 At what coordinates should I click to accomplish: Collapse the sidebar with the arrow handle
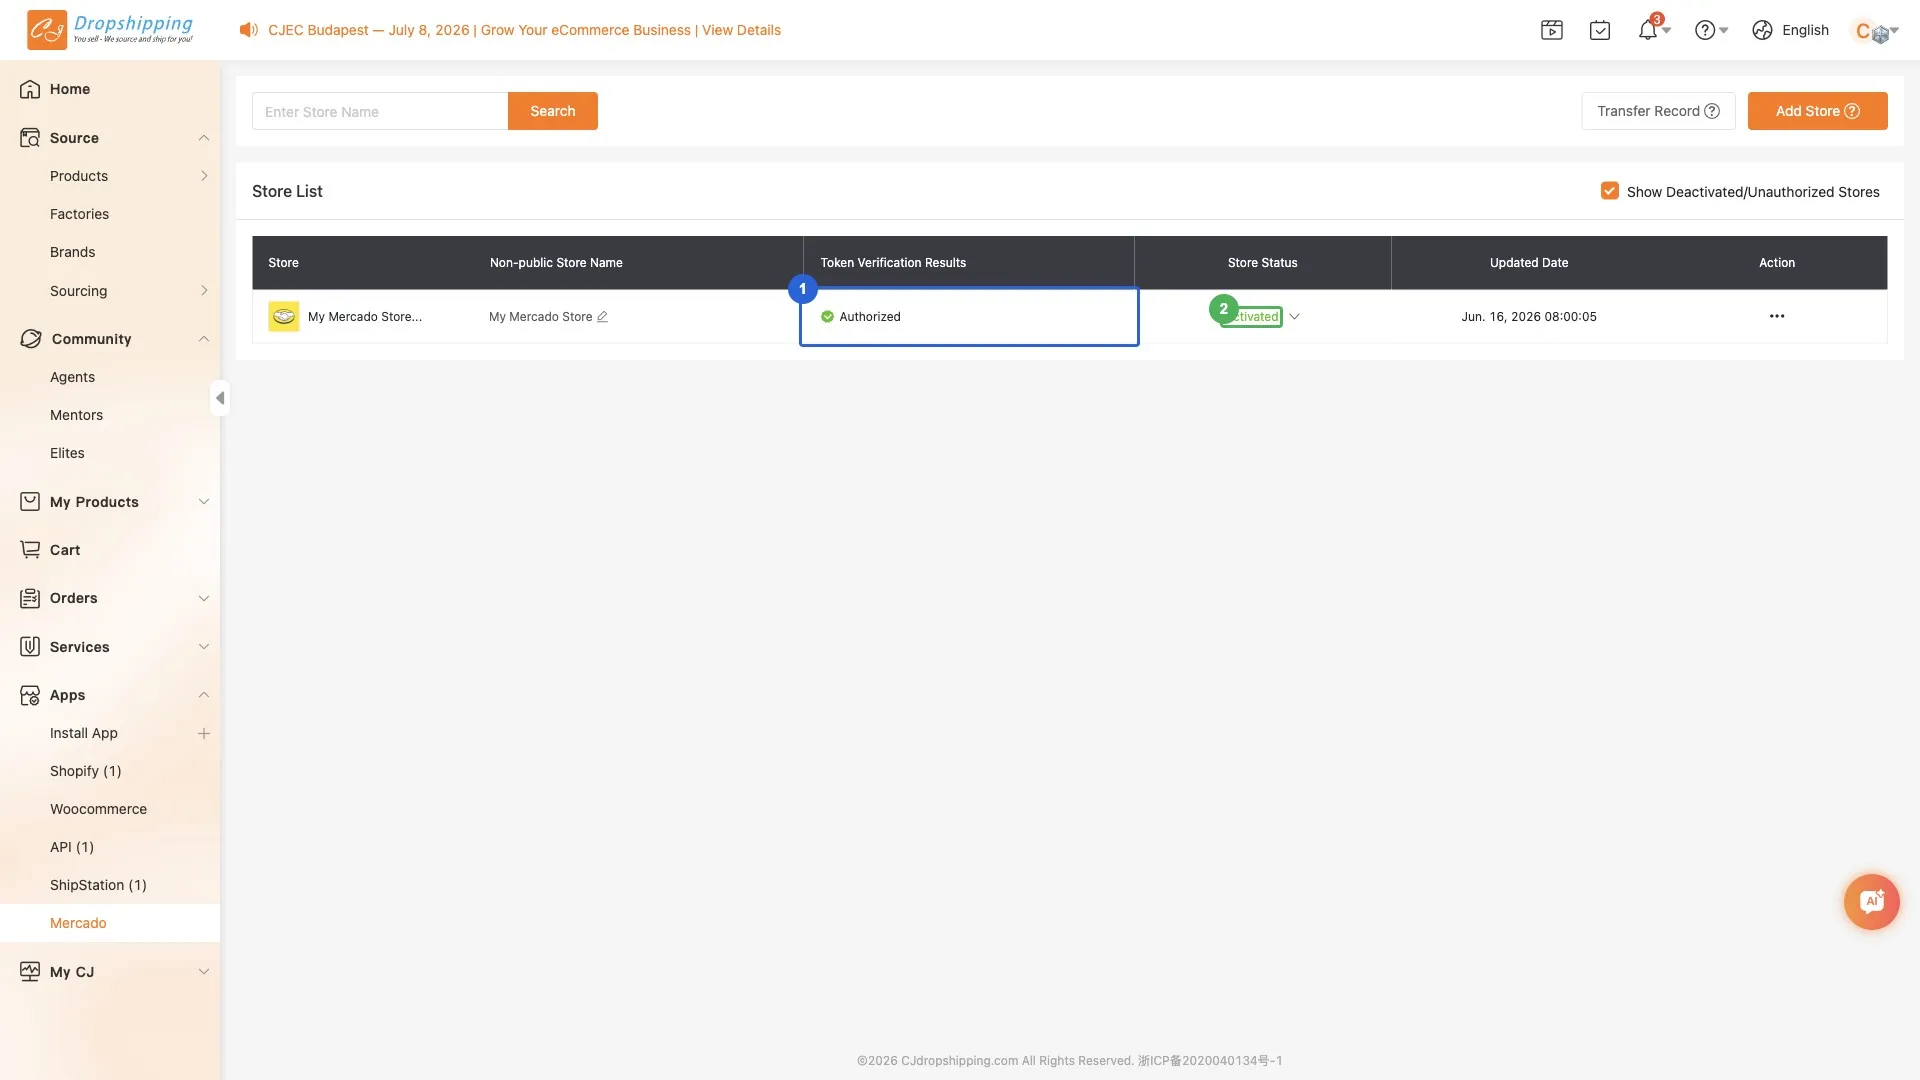(220, 398)
